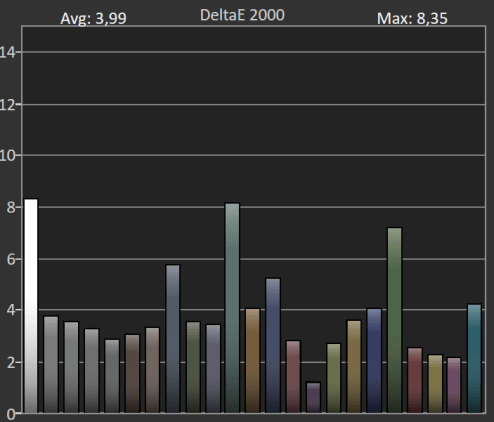Click the dark brown bar near 3
This screenshot has height=422, width=494.
pos(132,374)
